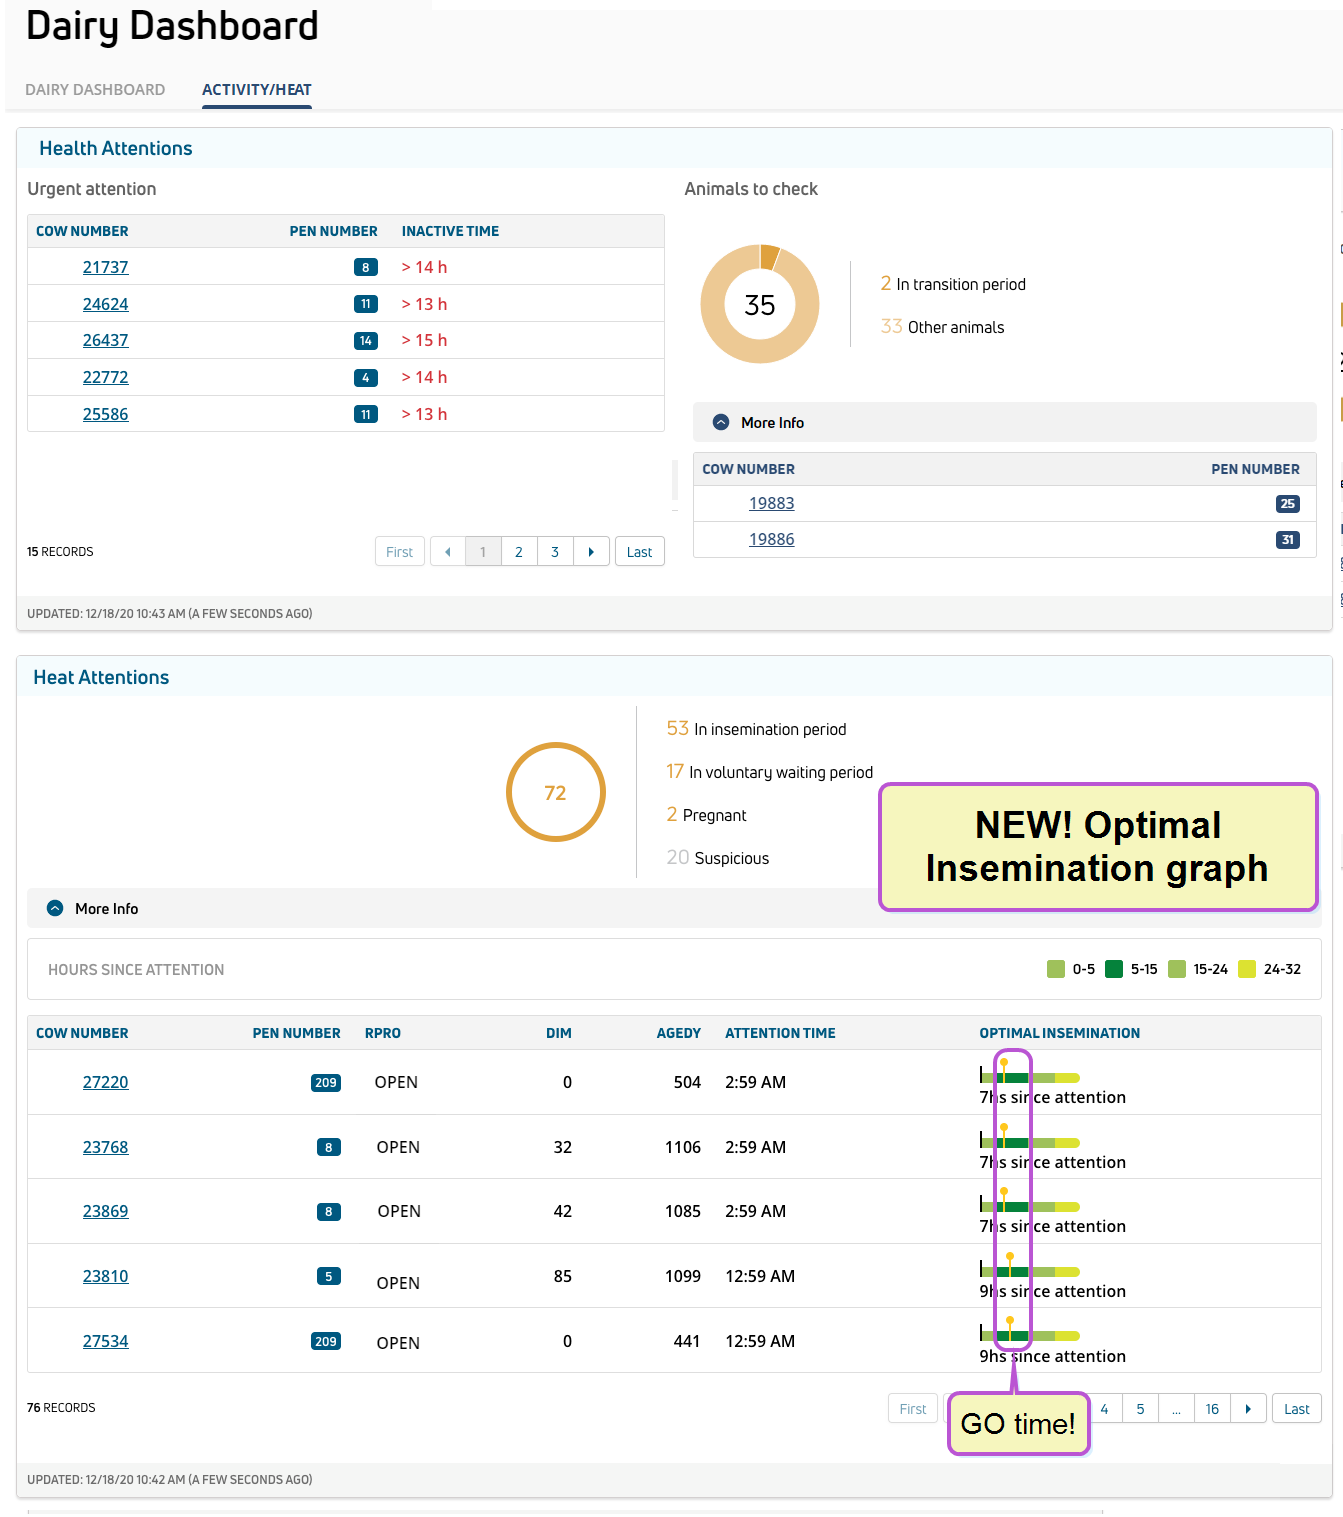Click the '53 In insemination period' stat
1343x1517 pixels.
[757, 729]
